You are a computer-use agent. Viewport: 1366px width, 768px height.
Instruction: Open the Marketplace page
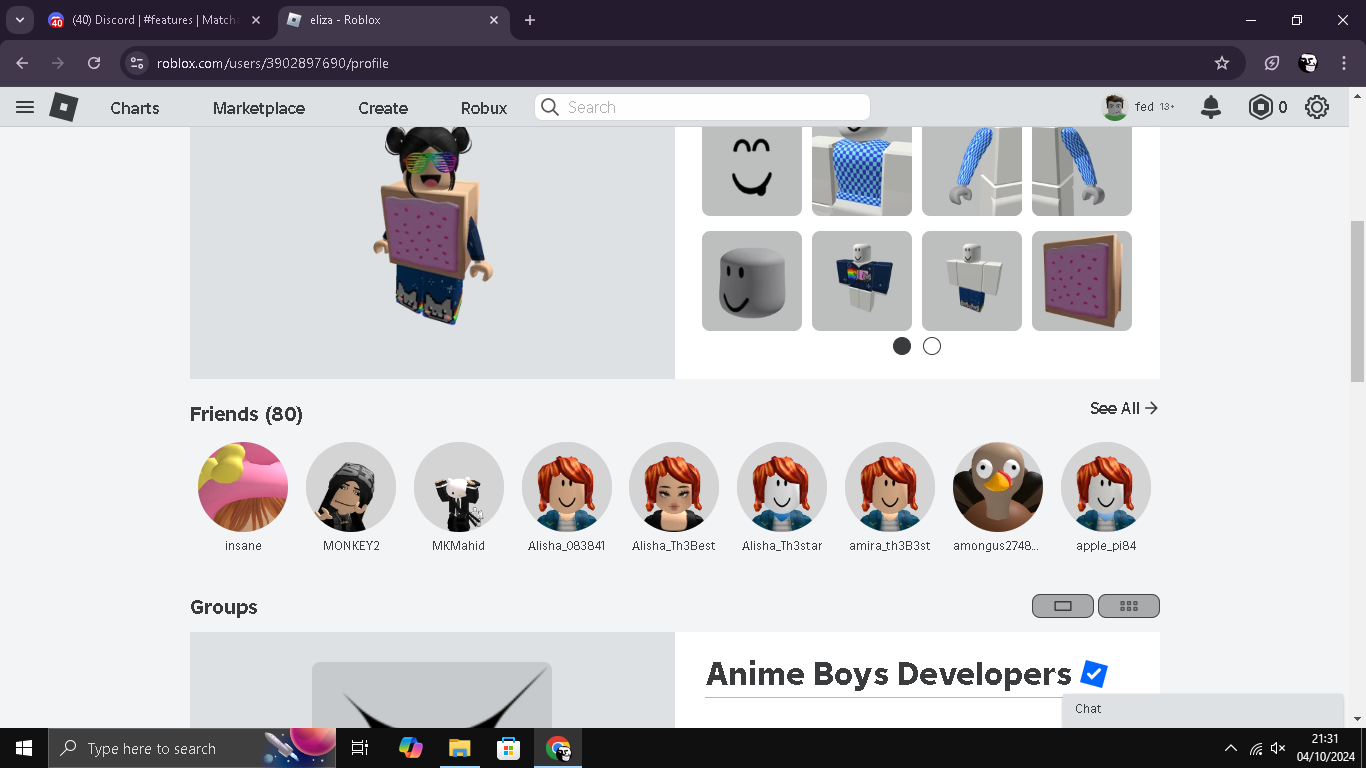click(259, 108)
